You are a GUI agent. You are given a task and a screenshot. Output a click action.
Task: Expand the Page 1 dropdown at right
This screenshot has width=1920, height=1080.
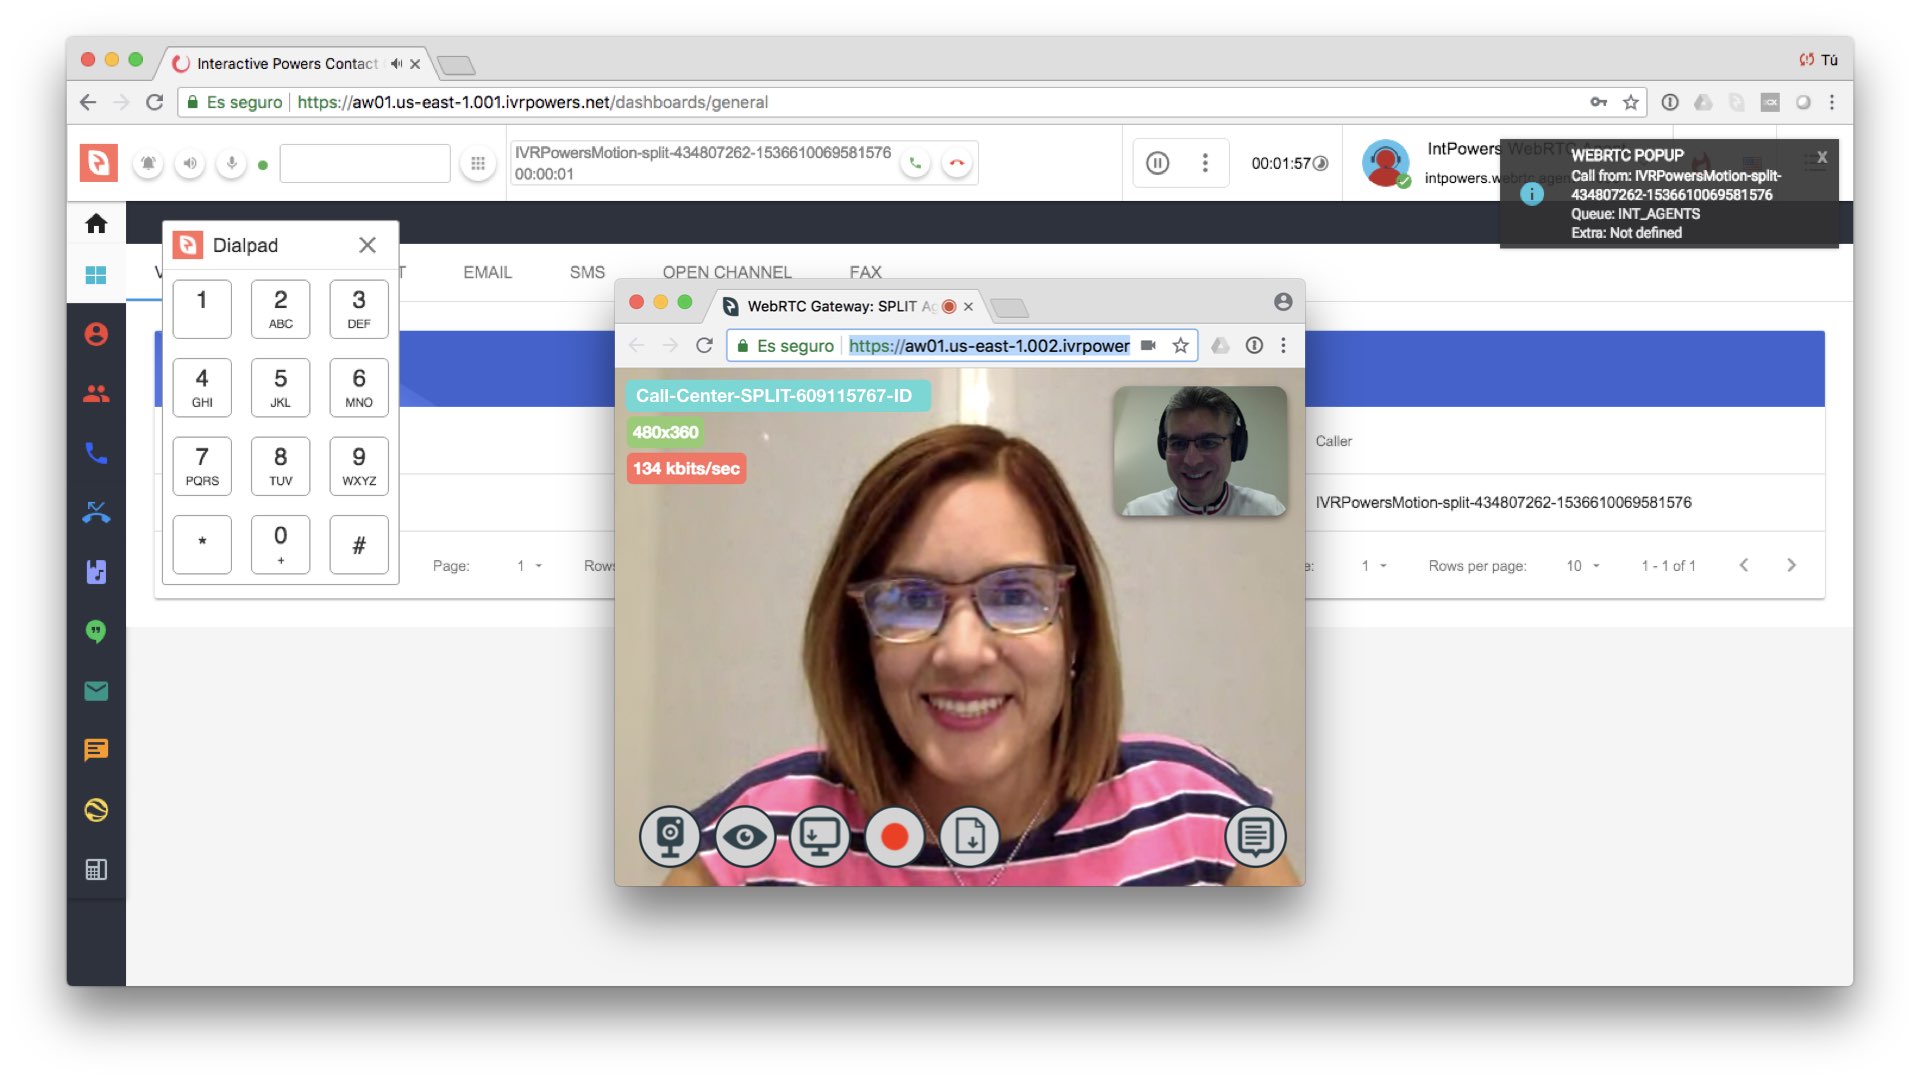(x=1373, y=566)
